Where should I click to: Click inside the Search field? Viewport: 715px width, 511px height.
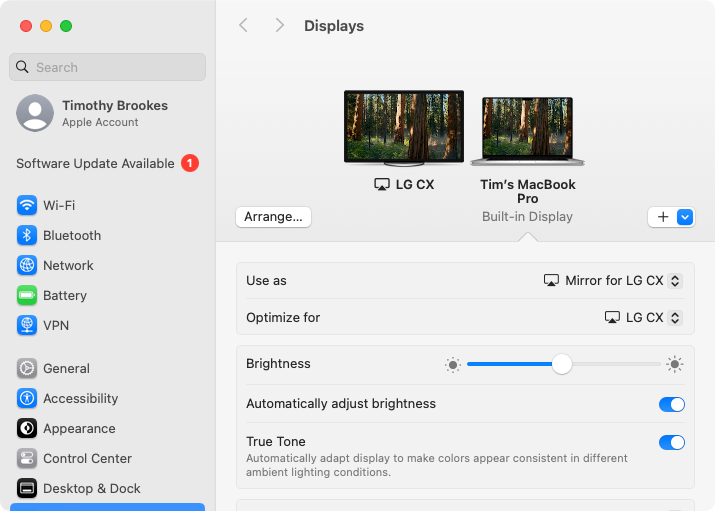click(107, 67)
